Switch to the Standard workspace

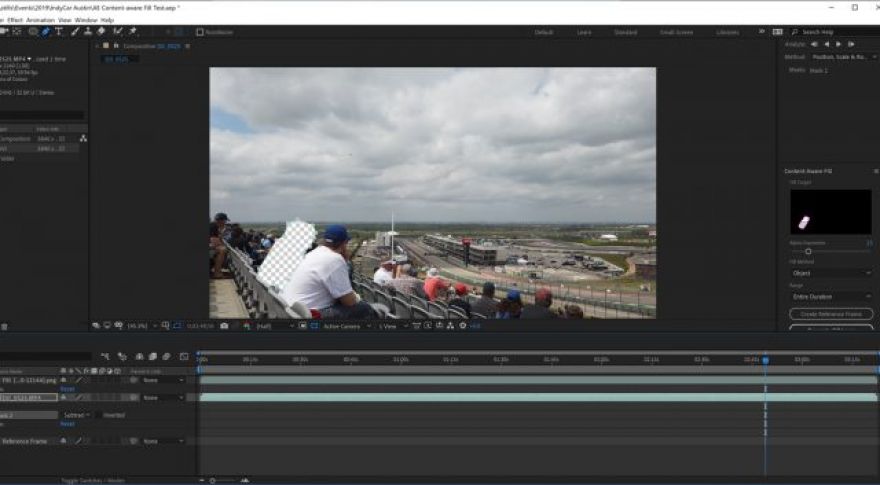(x=625, y=32)
